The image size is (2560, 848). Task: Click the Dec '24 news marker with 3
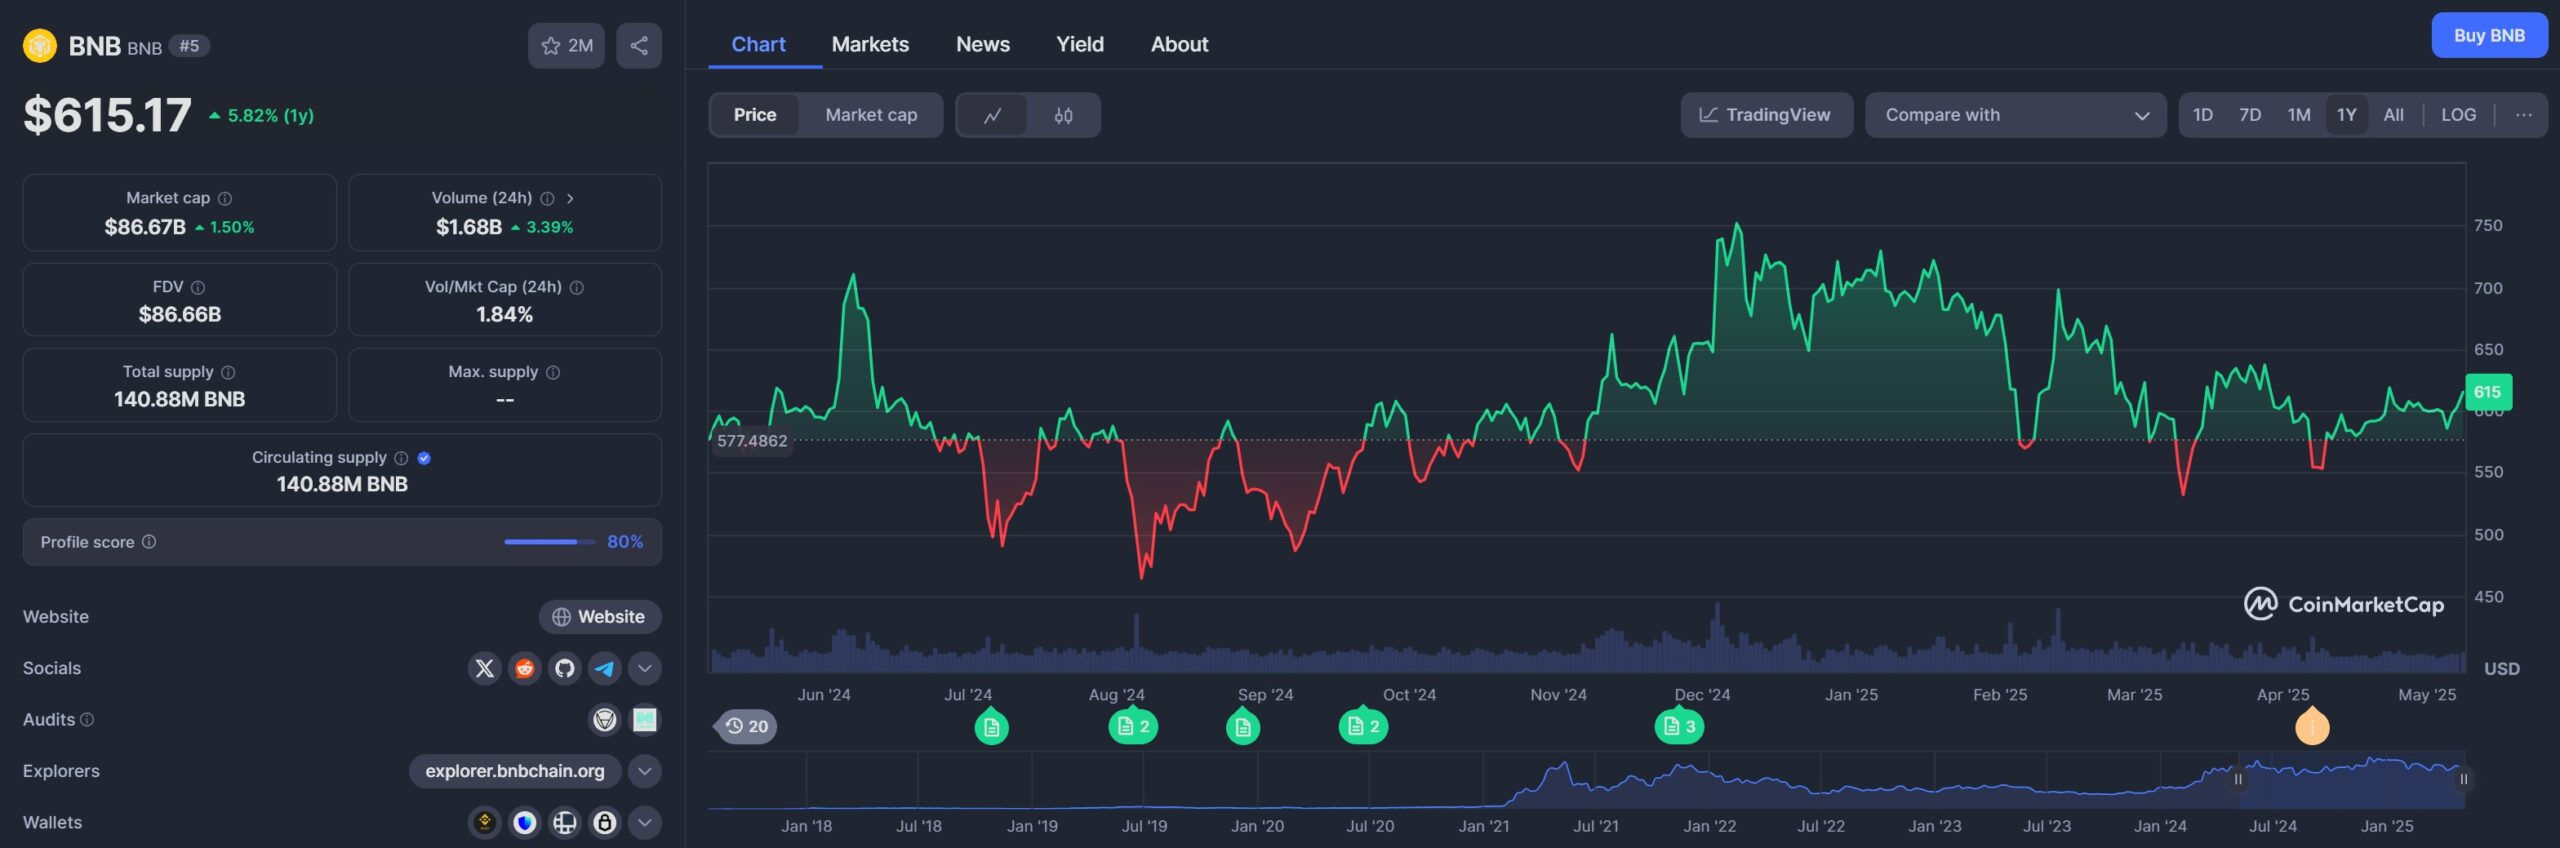click(x=1679, y=727)
